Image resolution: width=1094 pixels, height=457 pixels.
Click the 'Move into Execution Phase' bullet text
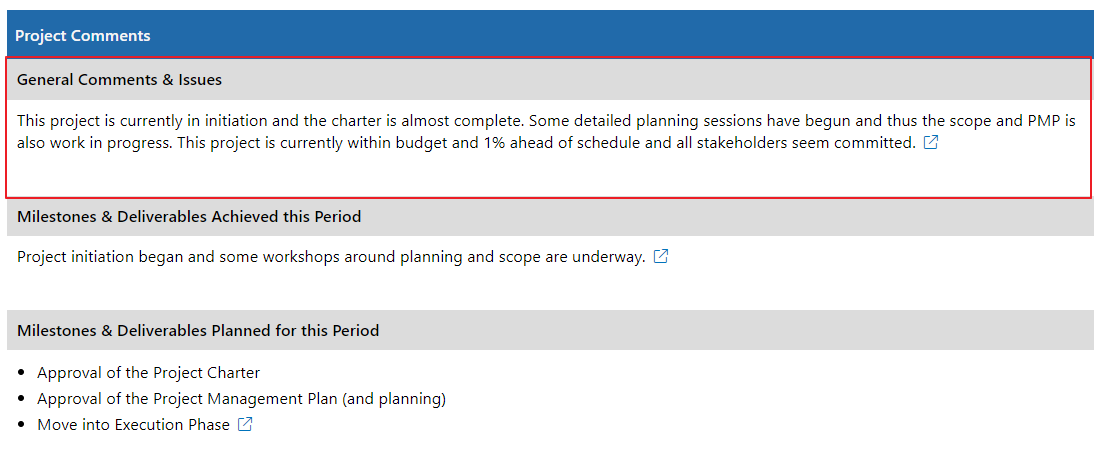click(133, 424)
